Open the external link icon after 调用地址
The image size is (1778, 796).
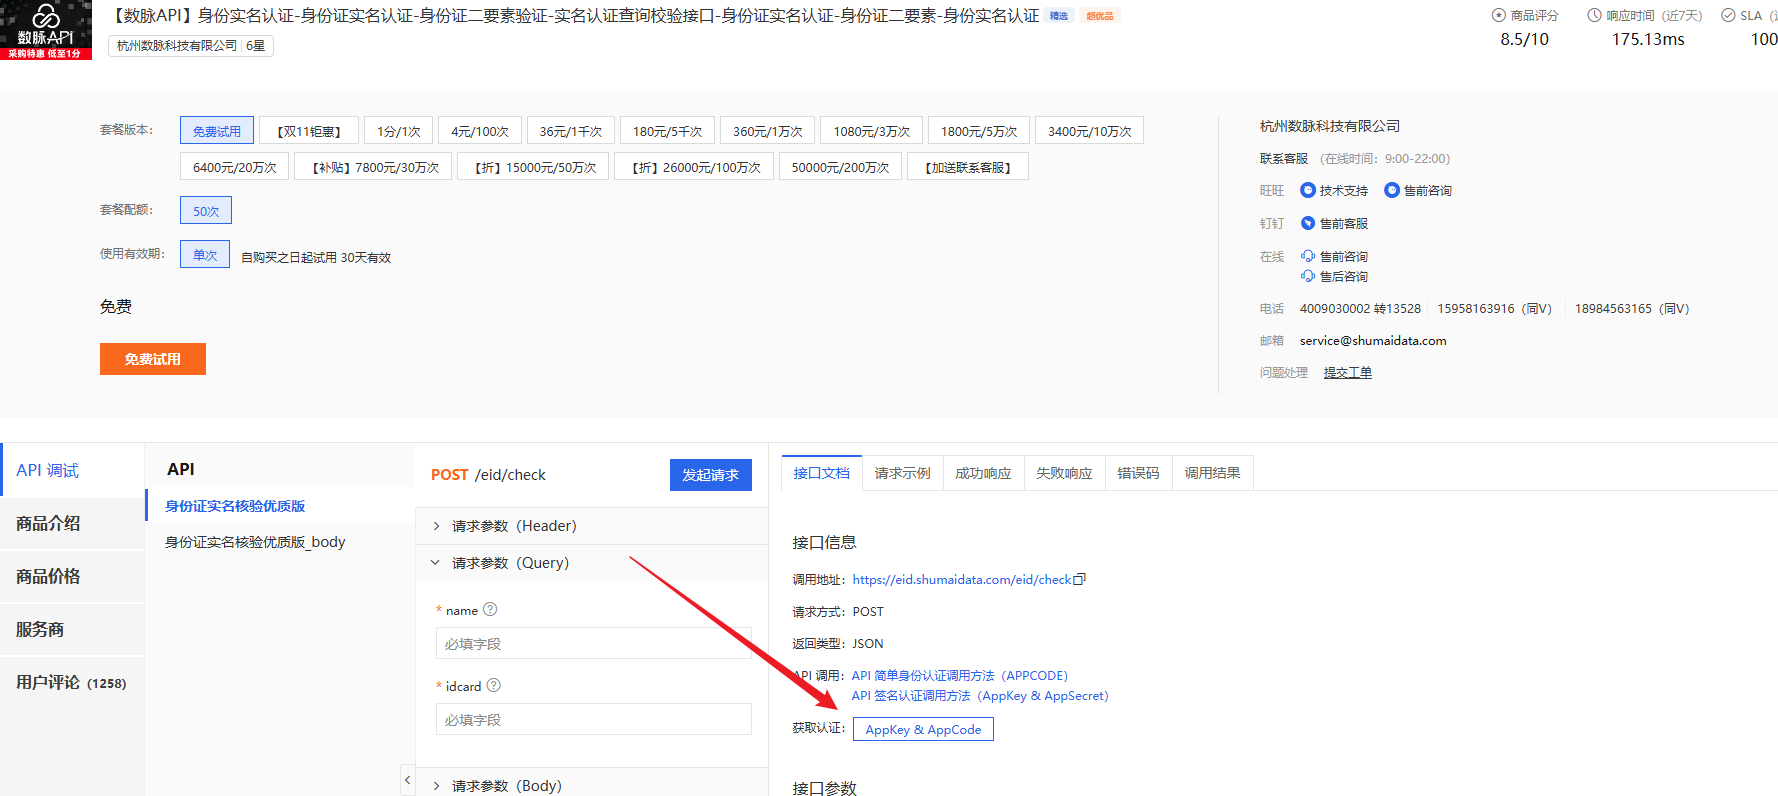point(1080,579)
